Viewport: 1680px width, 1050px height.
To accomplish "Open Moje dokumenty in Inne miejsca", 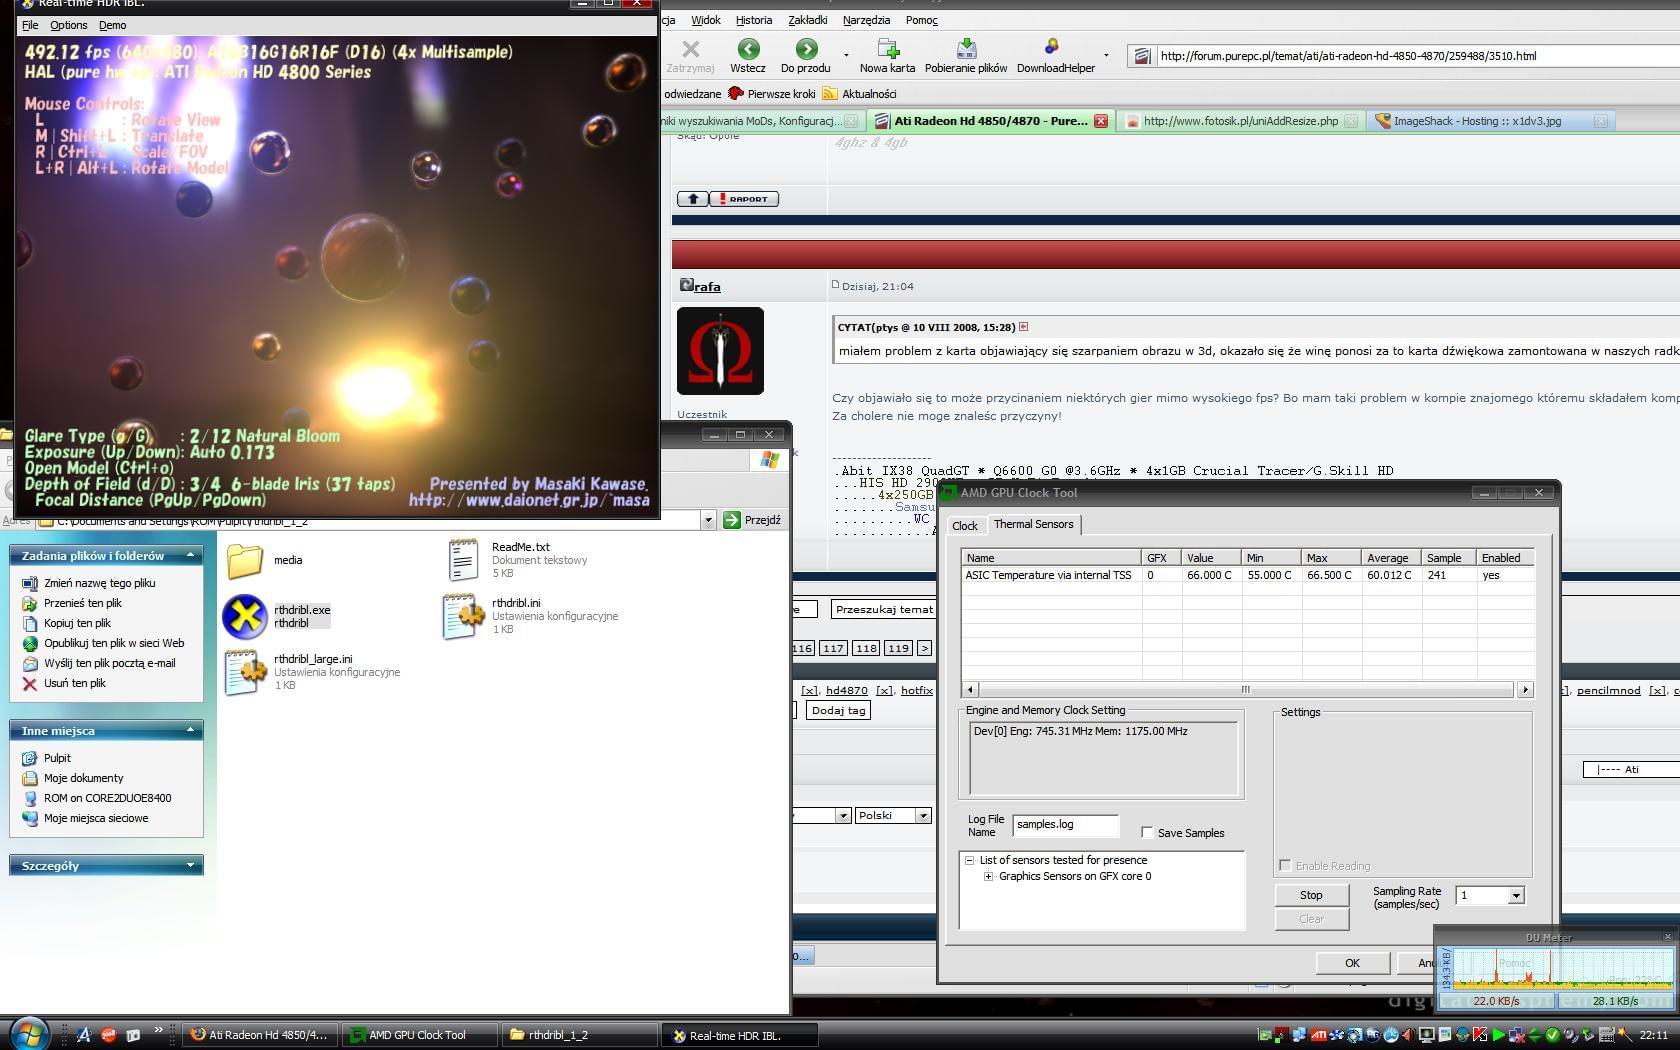I will pos(73,778).
